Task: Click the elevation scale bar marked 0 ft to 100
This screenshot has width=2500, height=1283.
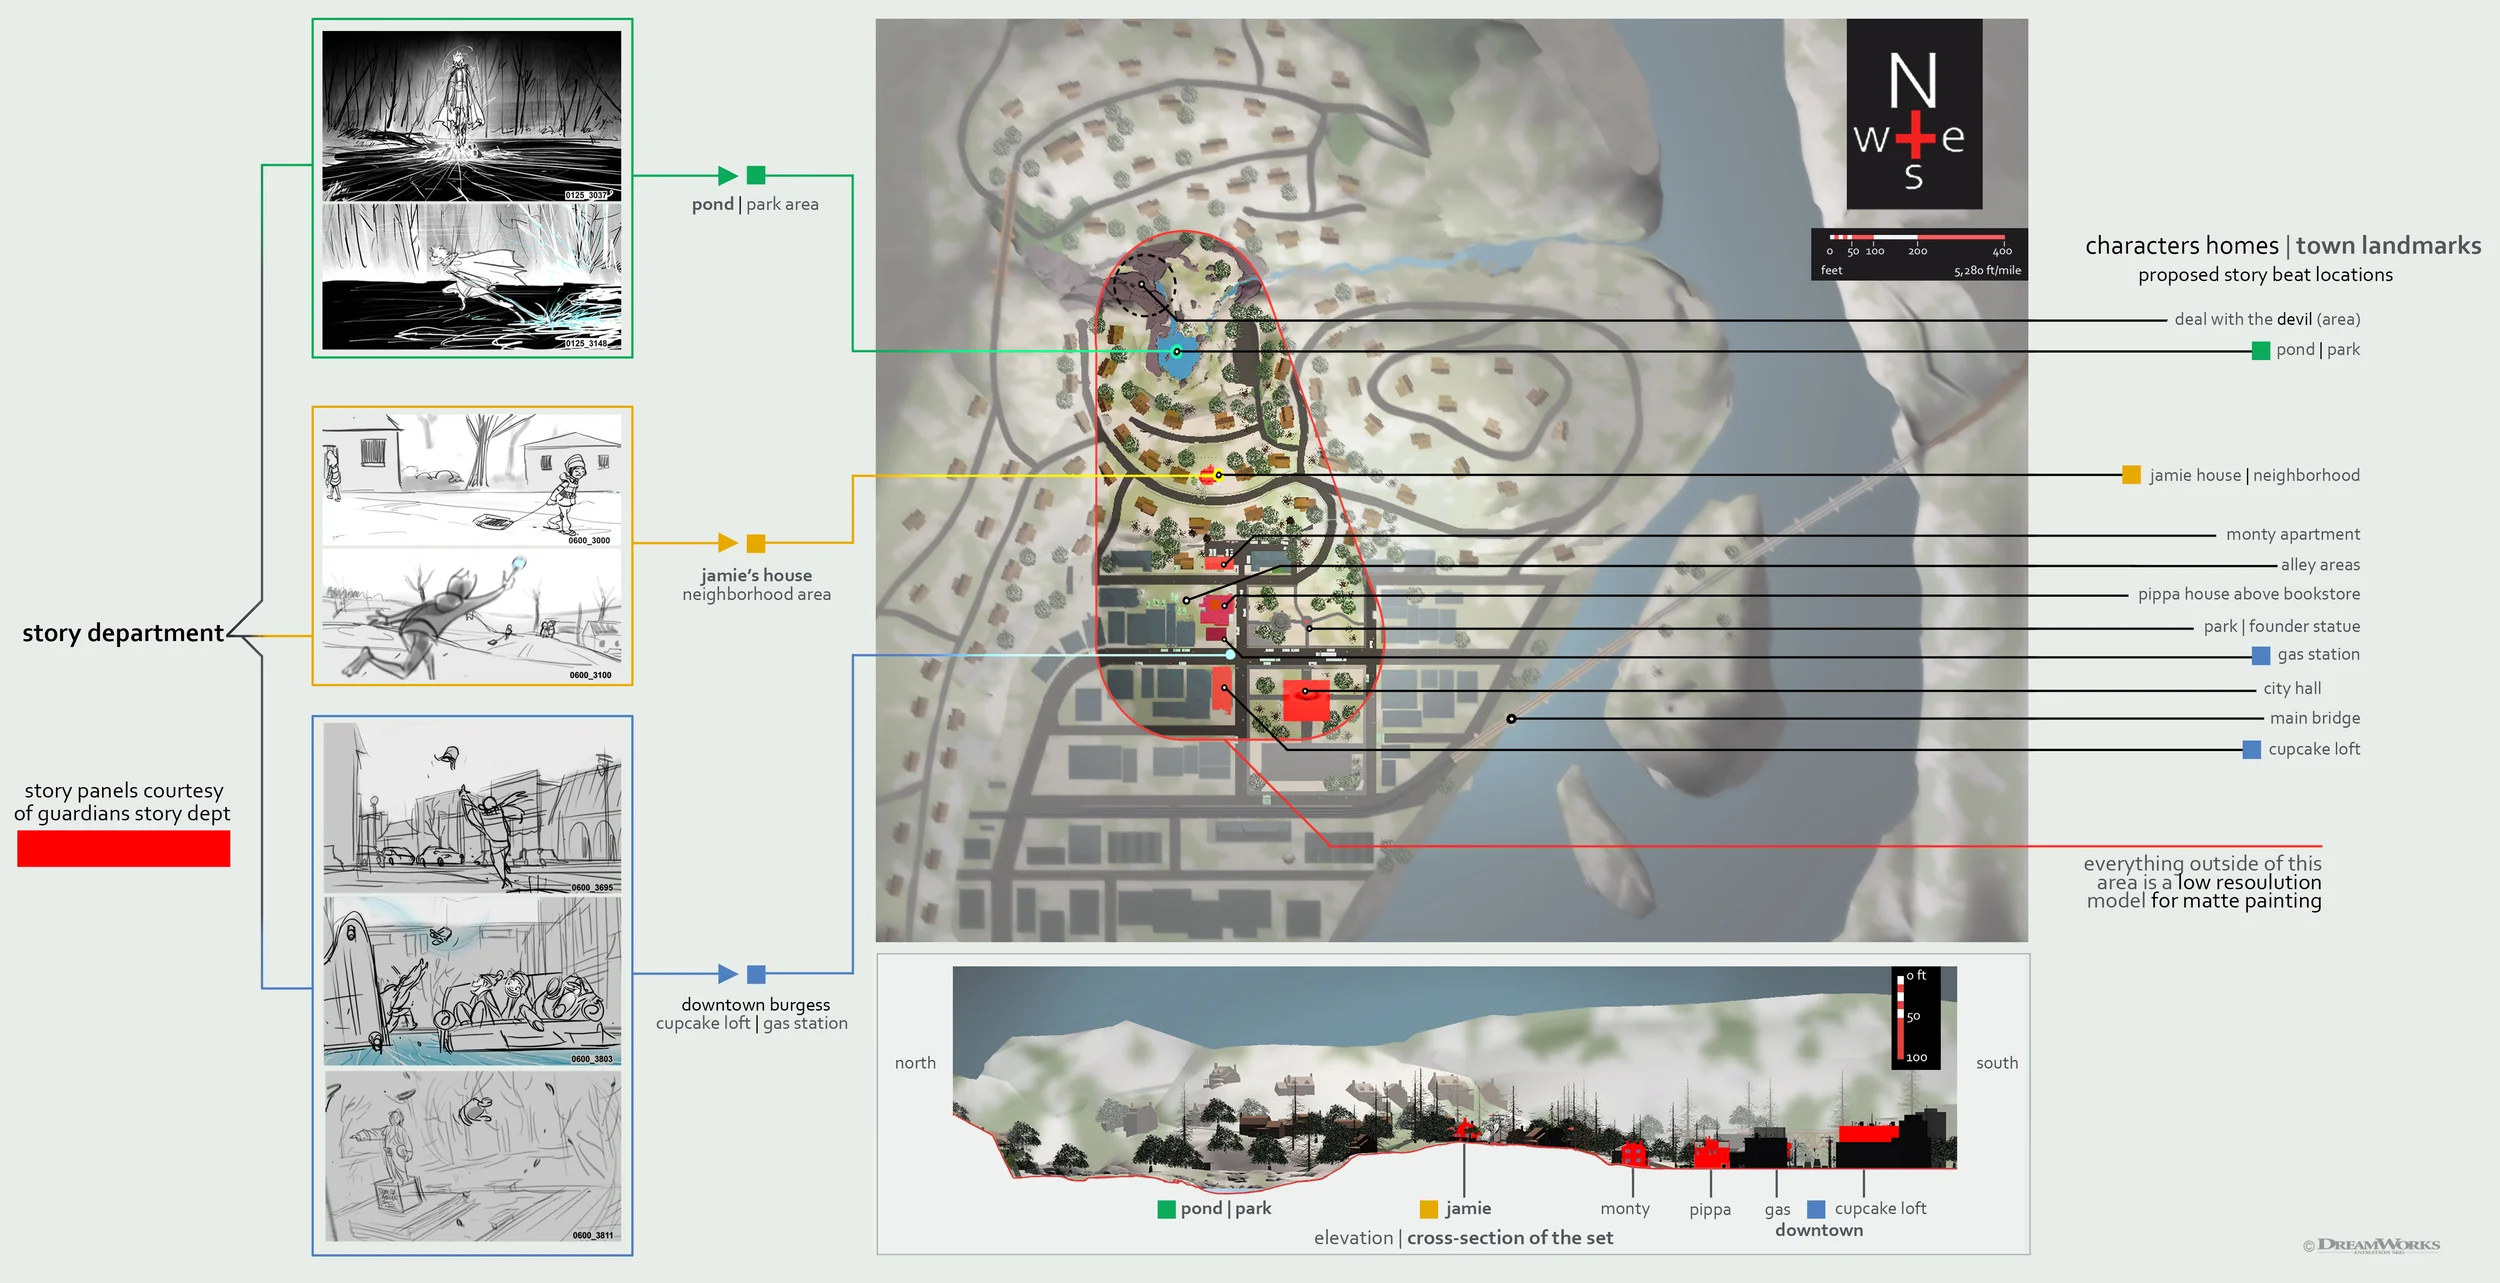Action: [1916, 1017]
